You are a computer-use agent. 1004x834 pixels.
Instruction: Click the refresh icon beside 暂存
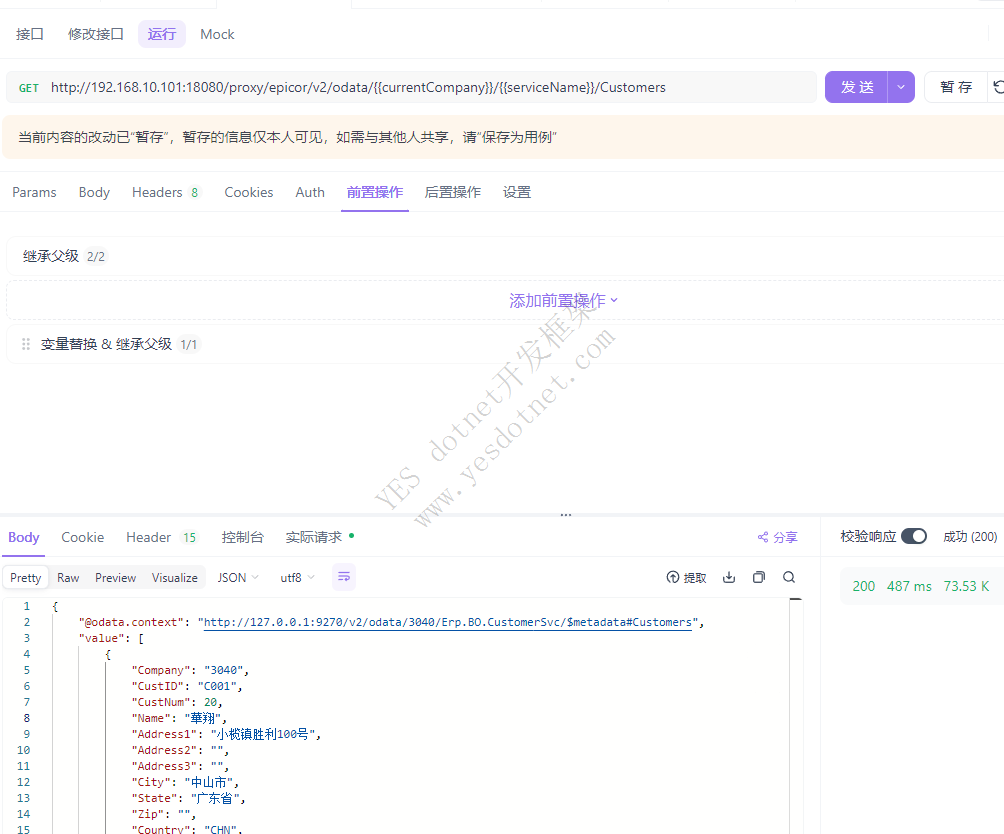998,87
